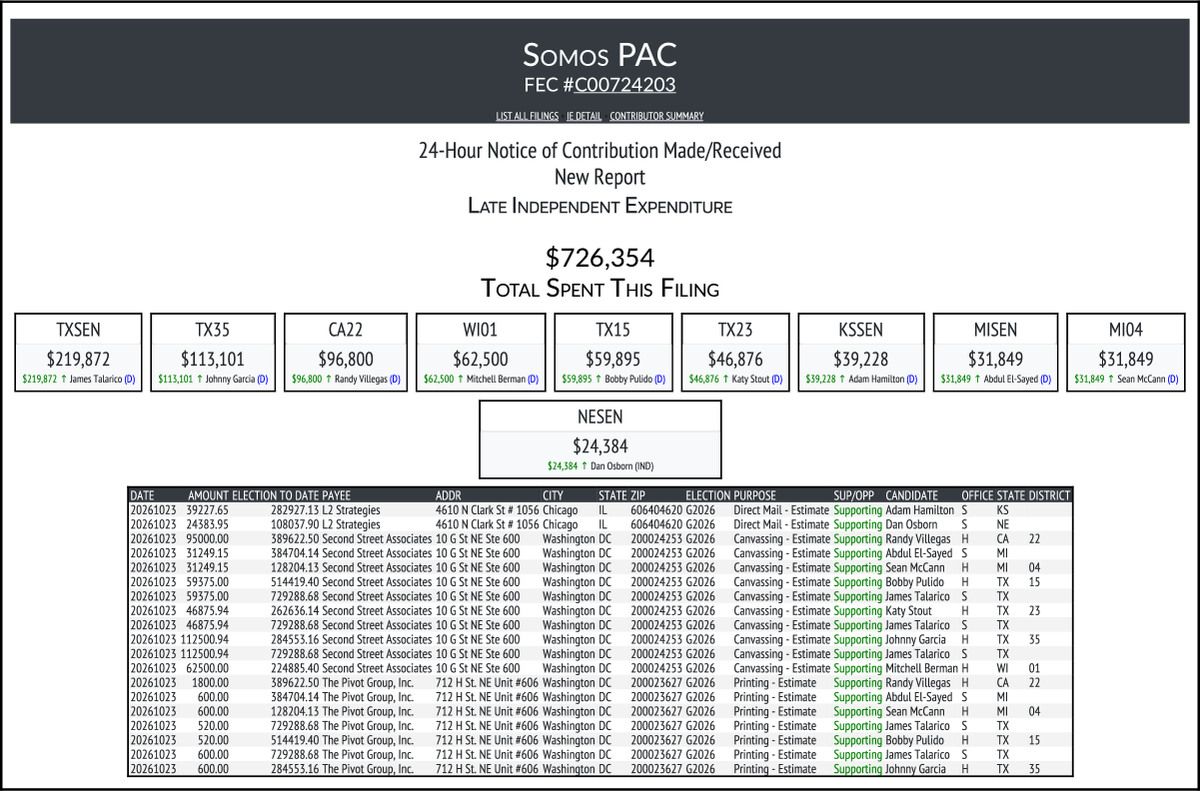The image size is (1200, 791).
Task: Click the CANDIDATE column header
Action: point(912,495)
